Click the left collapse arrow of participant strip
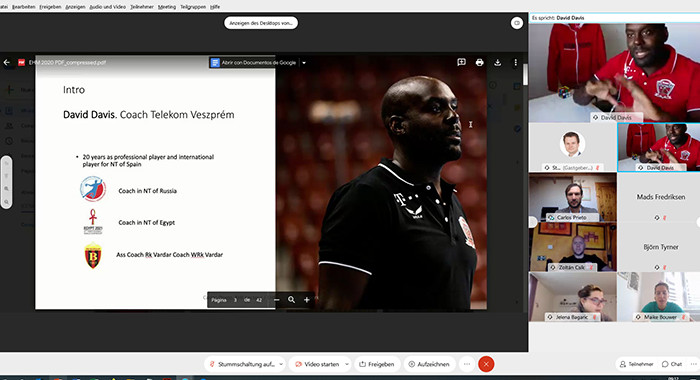700x380 pixels. (532, 221)
